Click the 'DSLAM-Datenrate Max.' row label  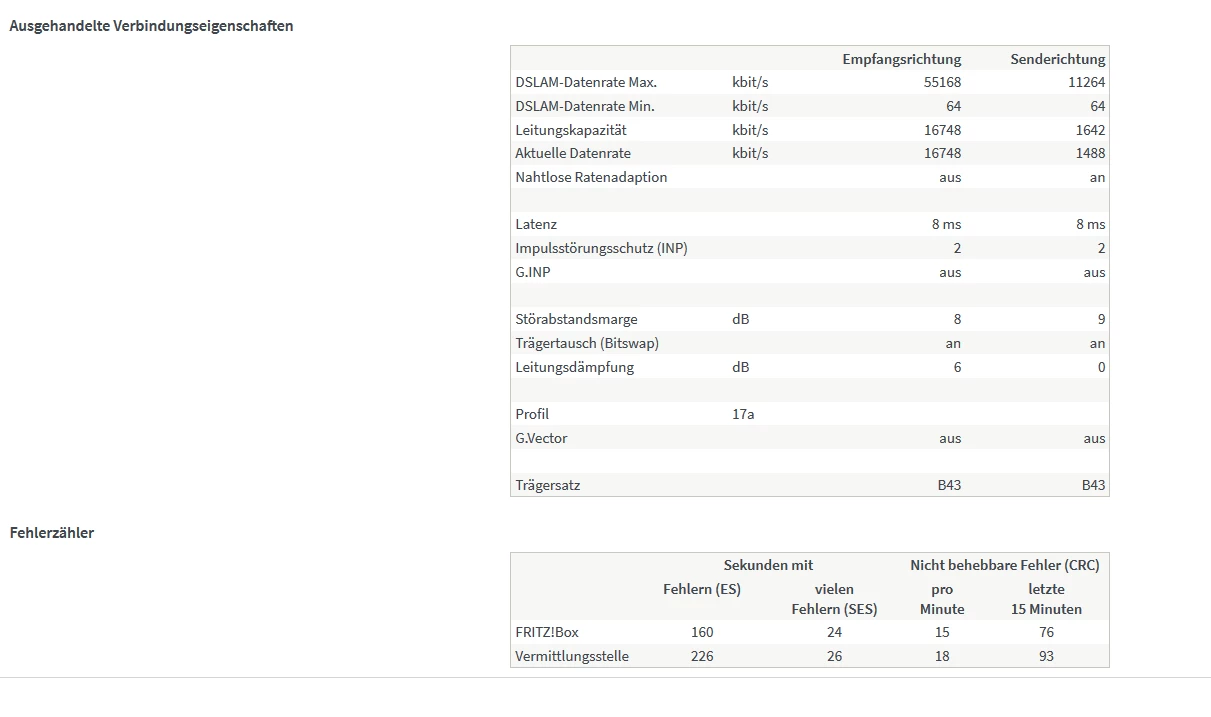(x=586, y=83)
